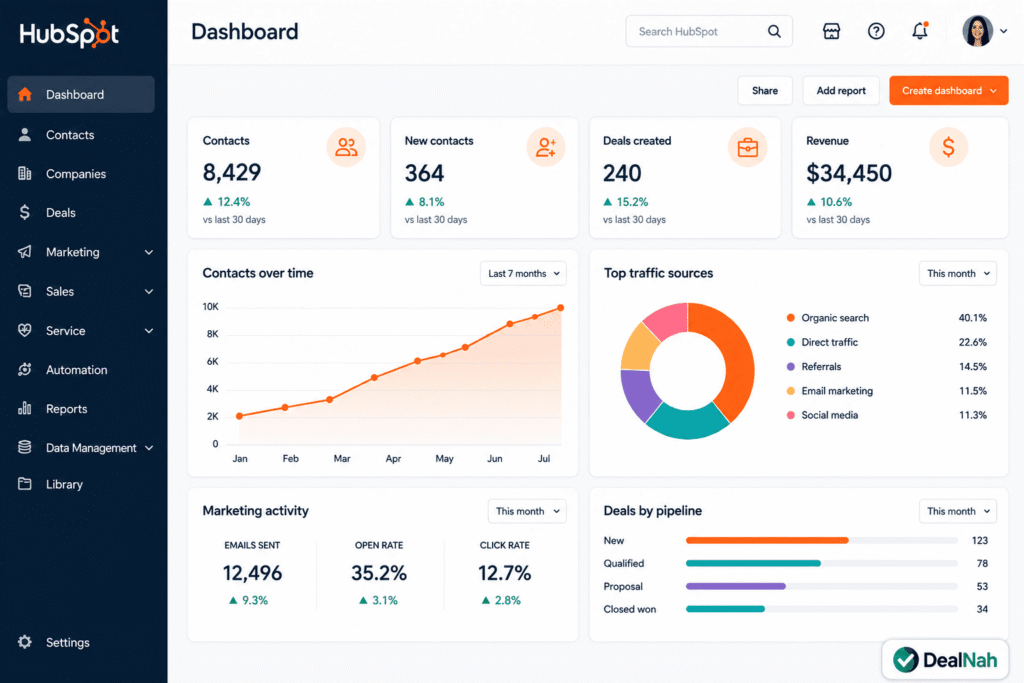
Task: Click the New pipeline progress bar
Action: point(822,540)
